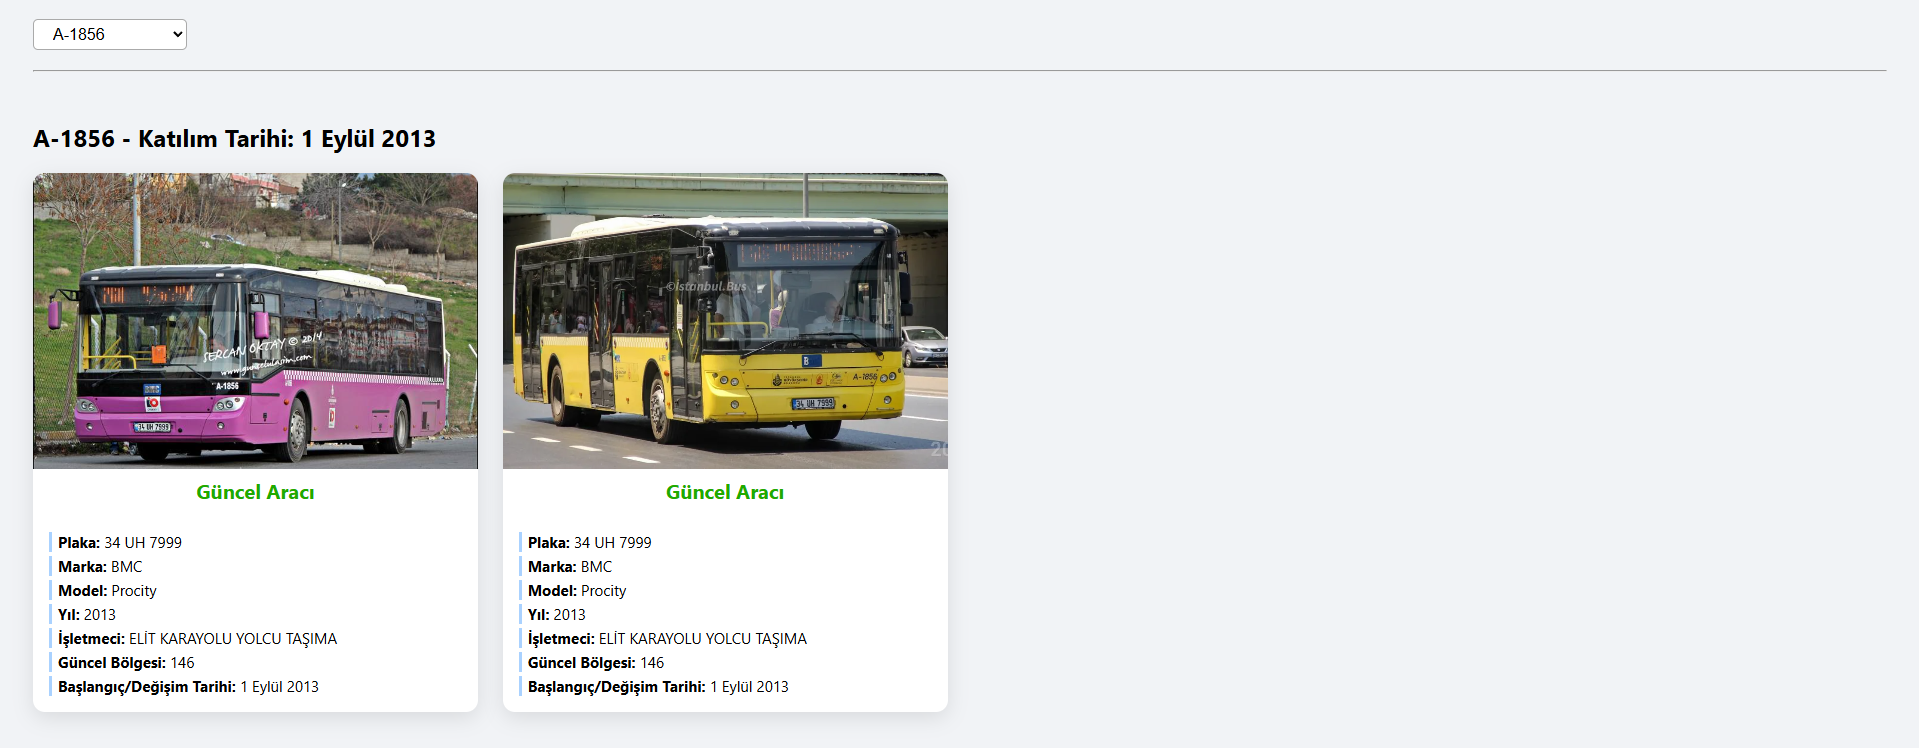Click Plaka 34 UH 7999 in yellow bus card
The width and height of the screenshot is (1919, 748).
(x=590, y=543)
